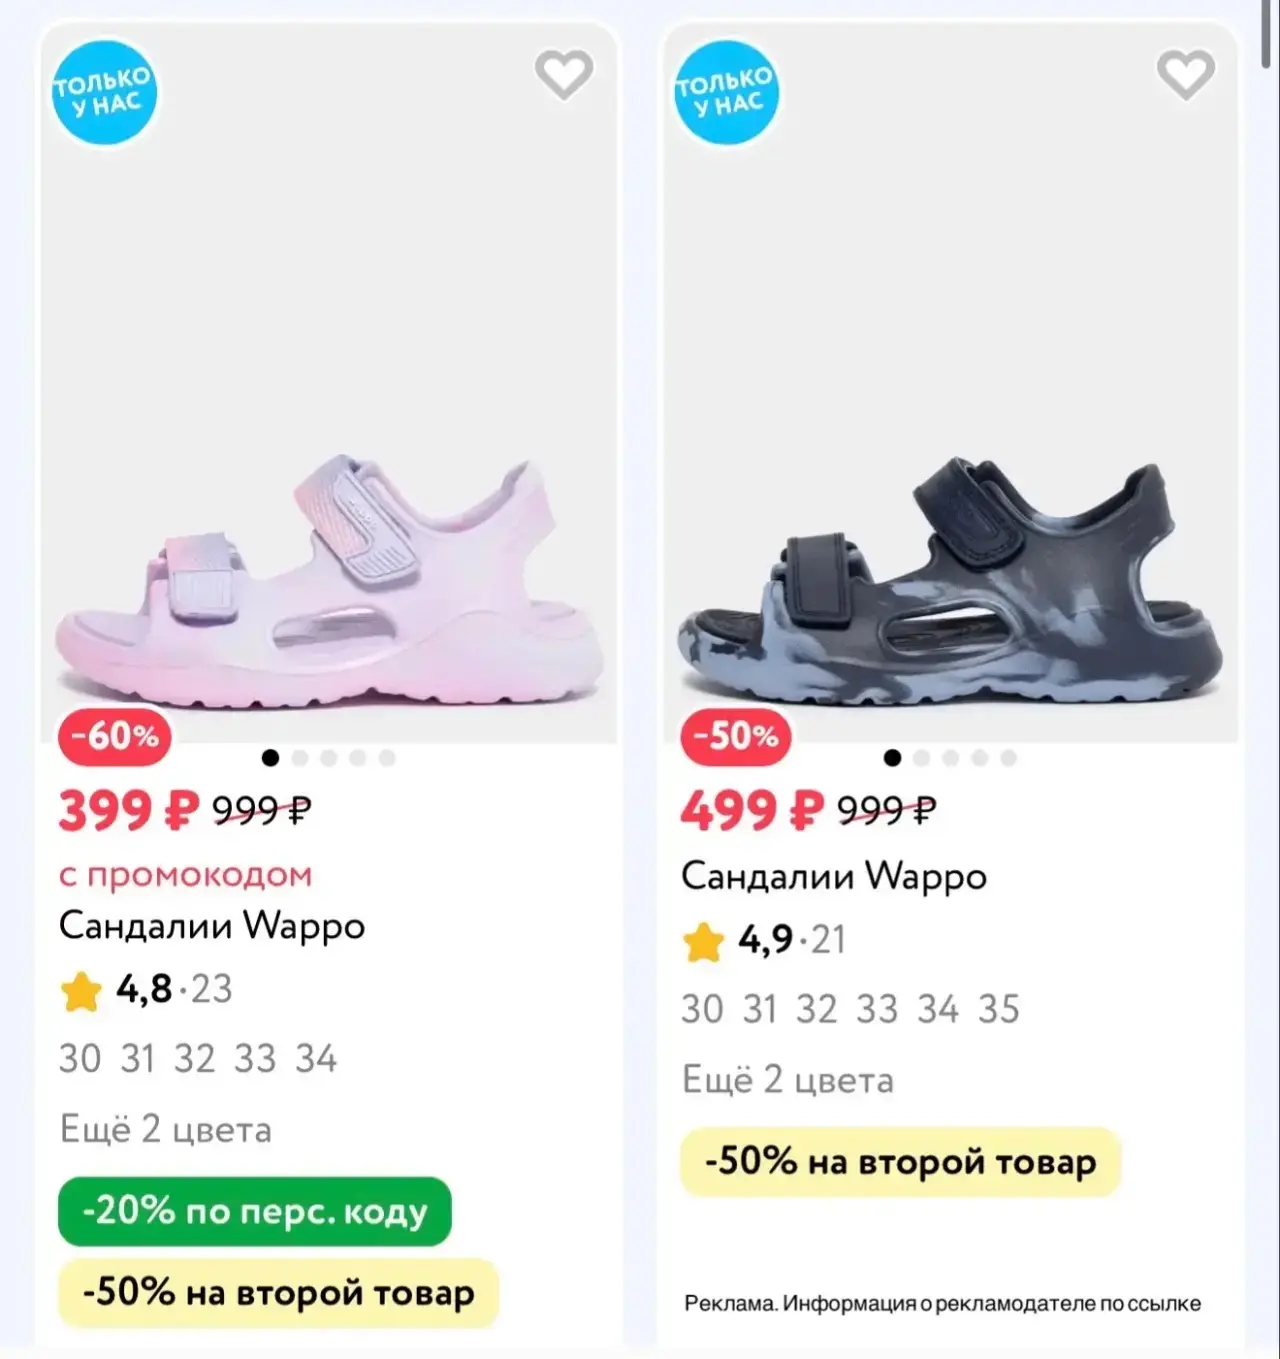The height and width of the screenshot is (1359, 1280).
Task: Open 'Сандалии Wappo' title priced 399 ₽
Action: point(212,926)
